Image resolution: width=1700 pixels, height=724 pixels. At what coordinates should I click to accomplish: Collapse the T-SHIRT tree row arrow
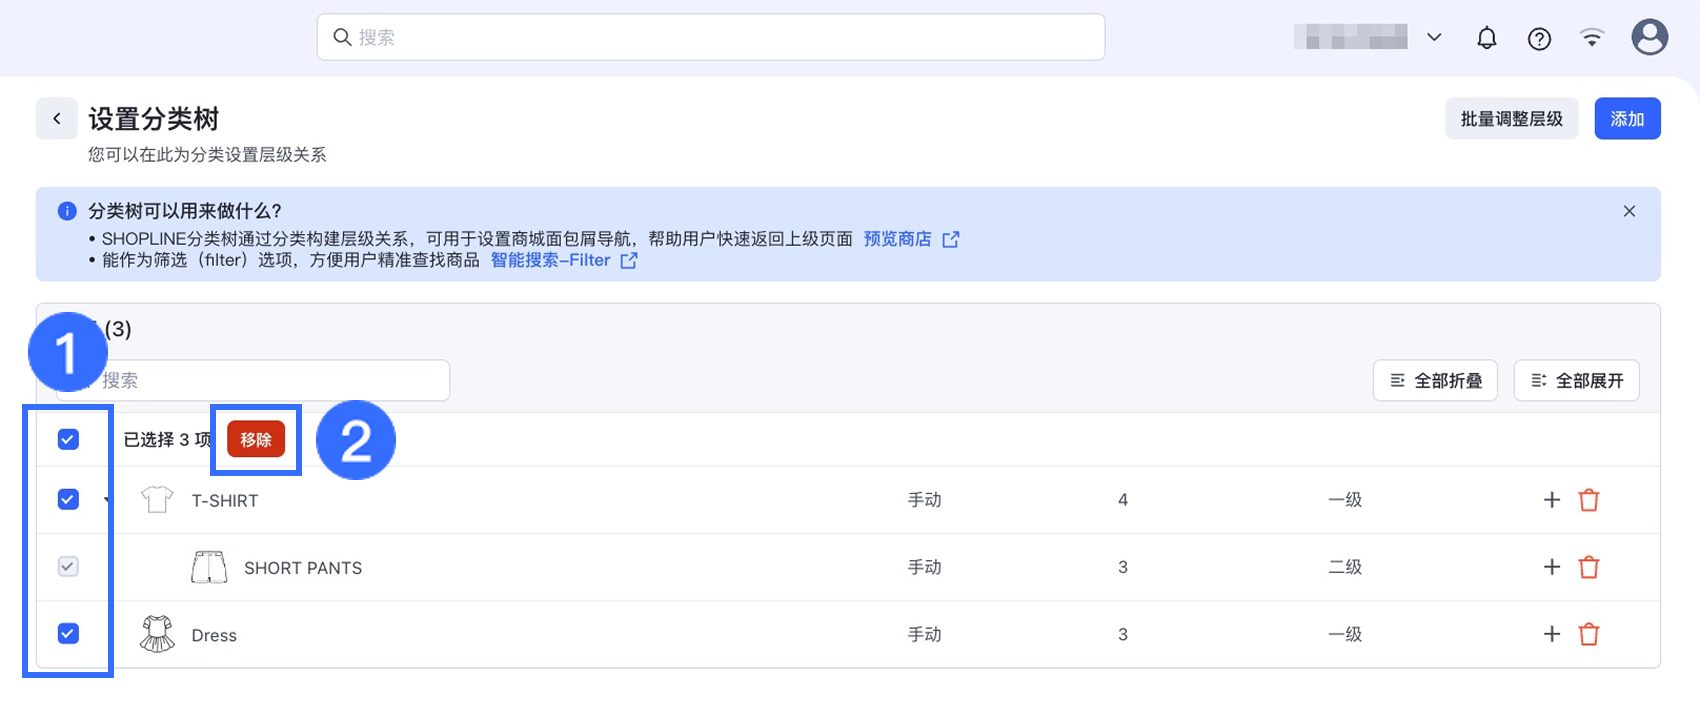point(107,500)
